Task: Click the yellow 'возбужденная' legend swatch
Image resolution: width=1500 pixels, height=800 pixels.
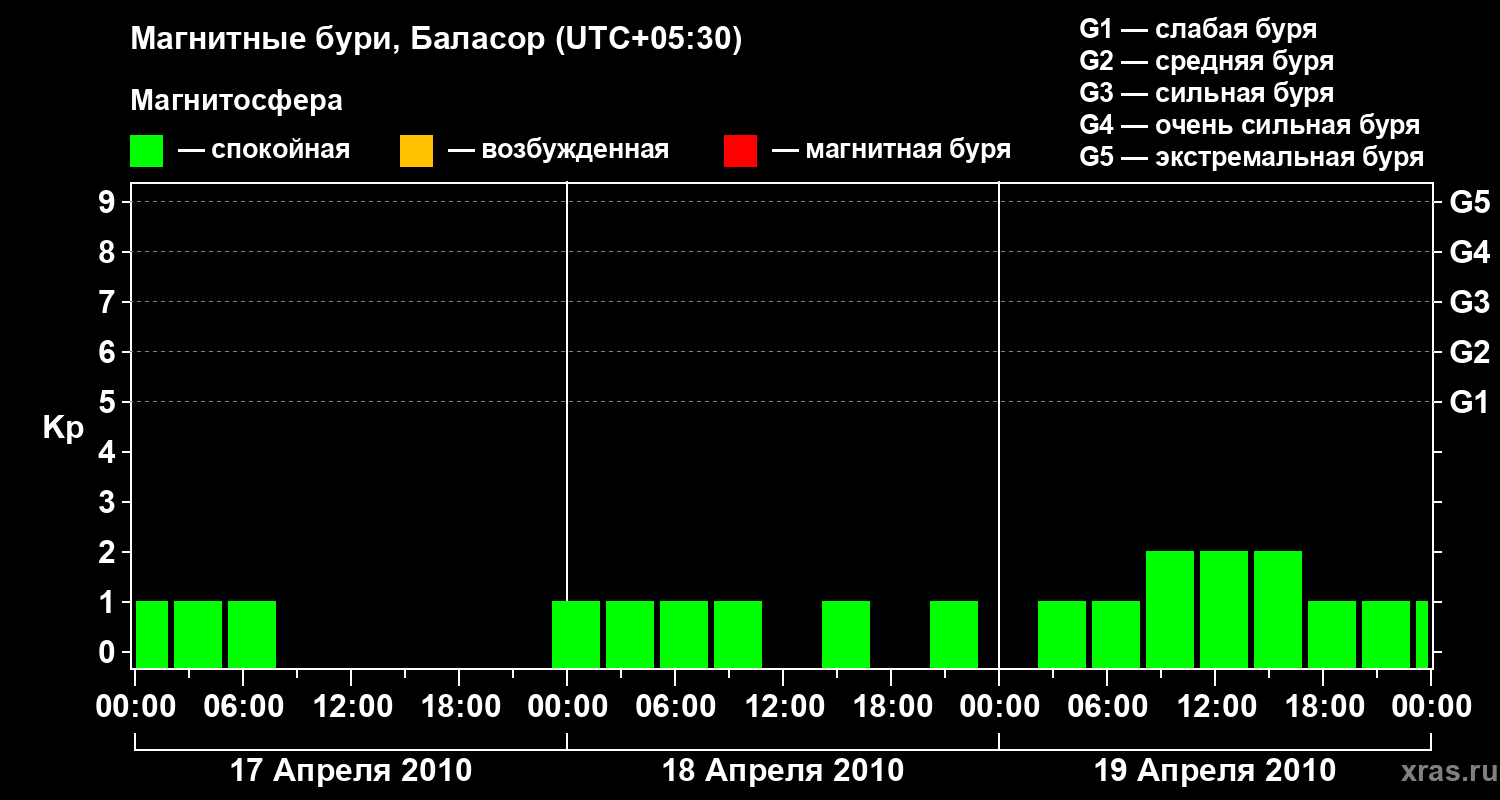Action: coord(416,151)
